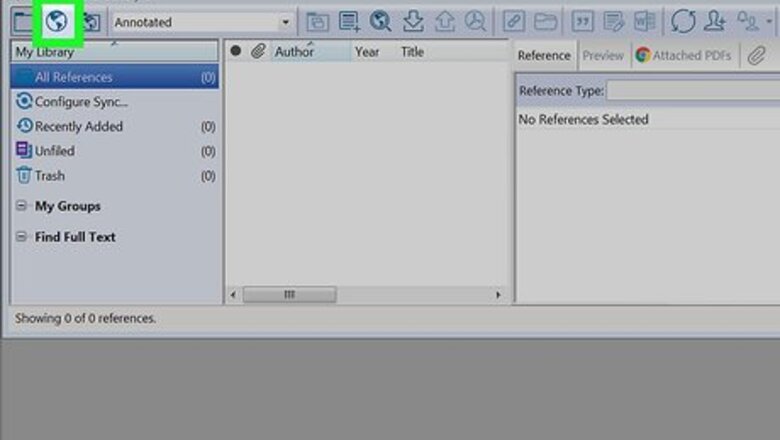The width and height of the screenshot is (780, 440).
Task: Click the Format Bibliography toolbar icon
Action: (x=613, y=22)
